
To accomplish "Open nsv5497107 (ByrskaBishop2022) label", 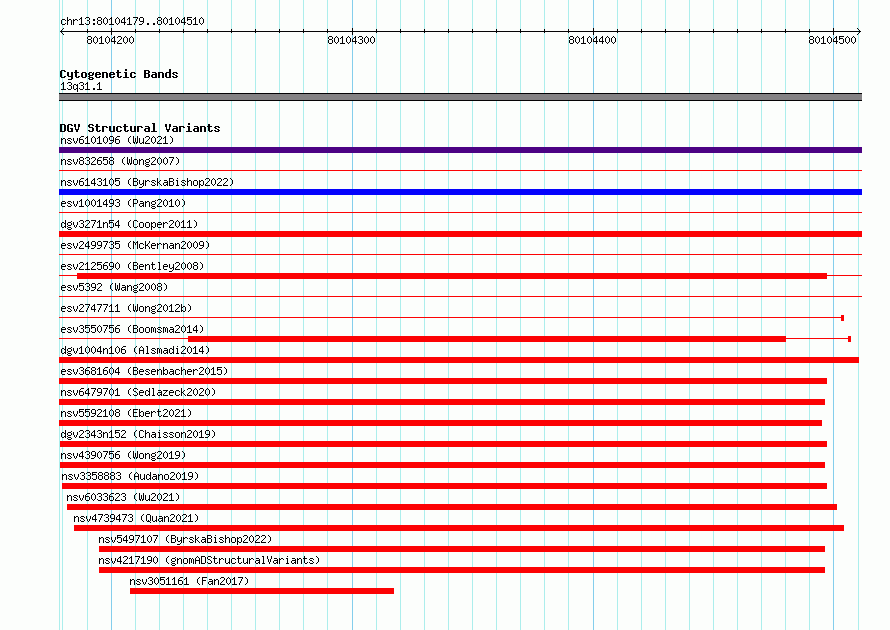I will pyautogui.click(x=185, y=539).
